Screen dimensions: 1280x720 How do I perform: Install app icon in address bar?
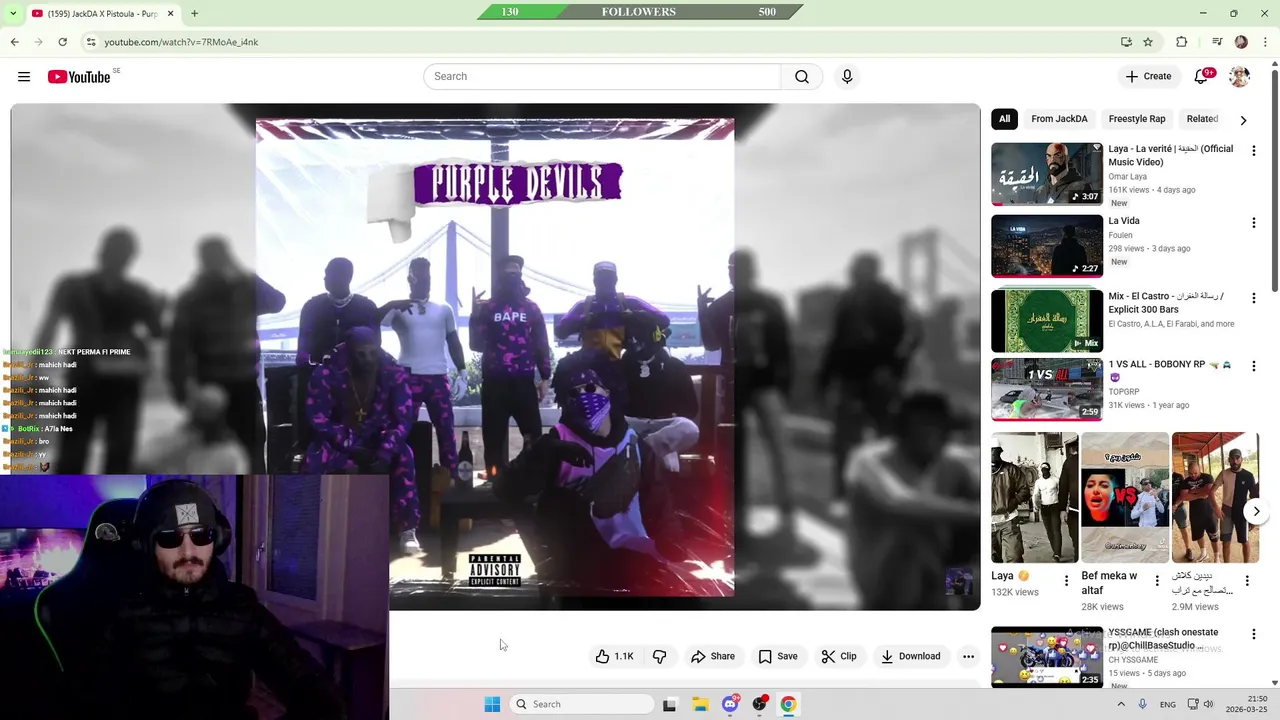click(1126, 42)
